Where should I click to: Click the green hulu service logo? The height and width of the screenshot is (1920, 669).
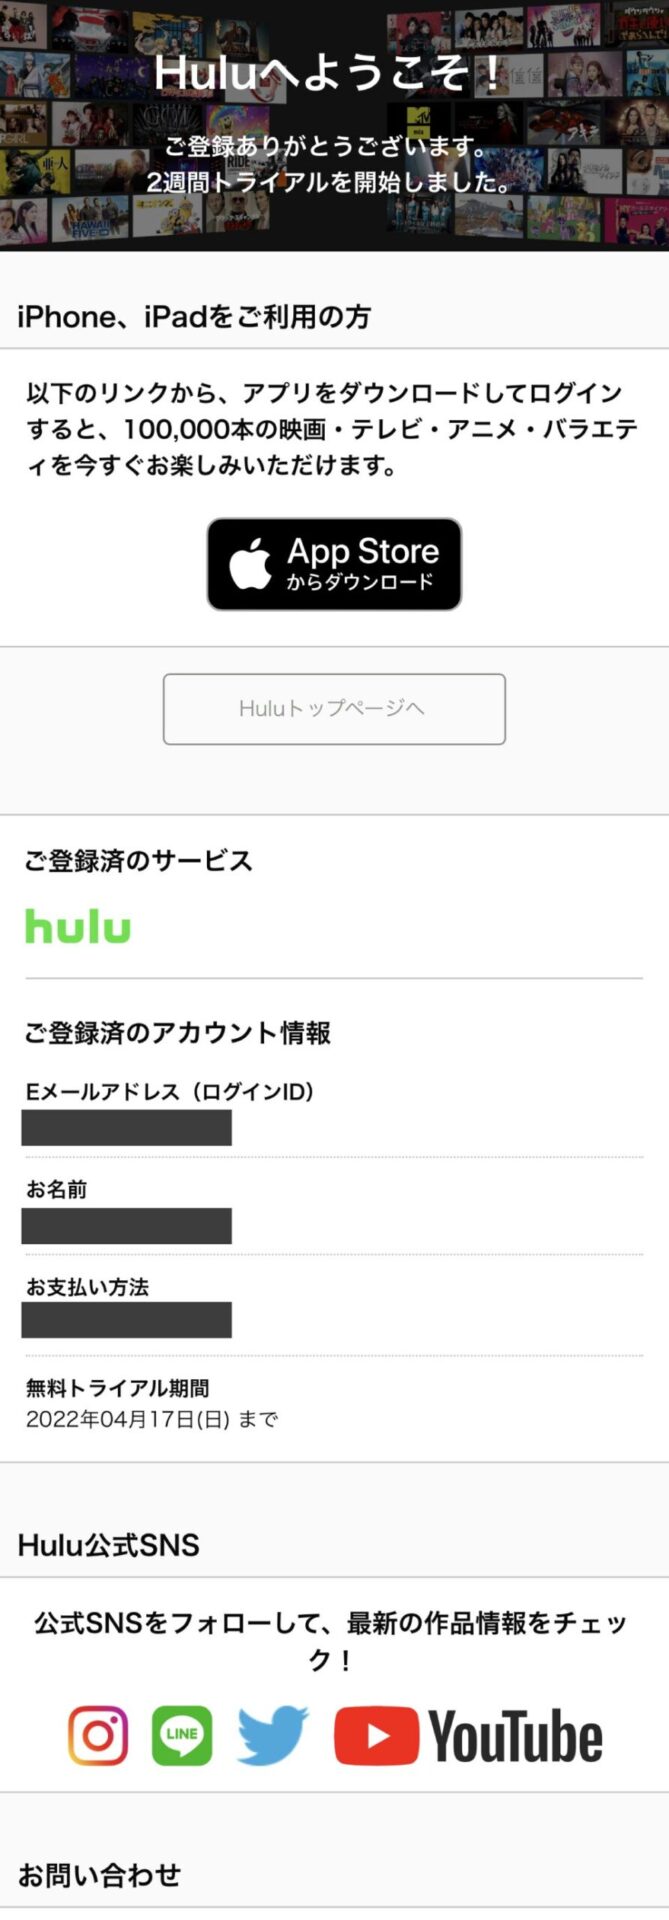coord(77,928)
